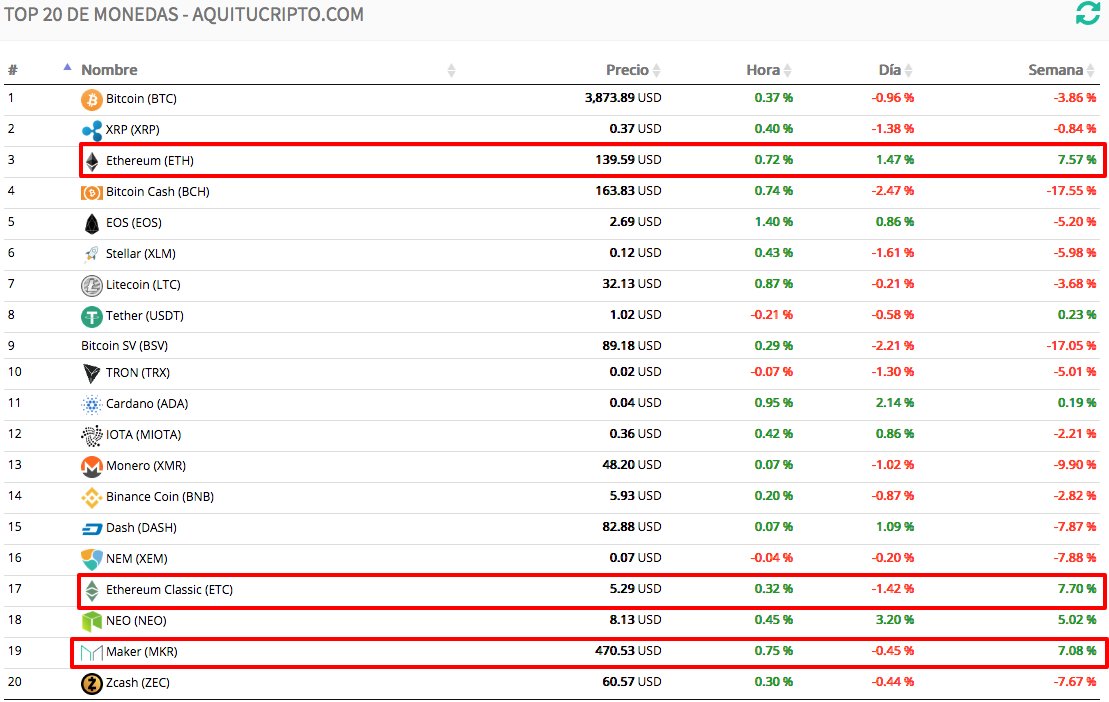This screenshot has height=702, width=1109.
Task: Click the Tether logo icon
Action: click(91, 317)
